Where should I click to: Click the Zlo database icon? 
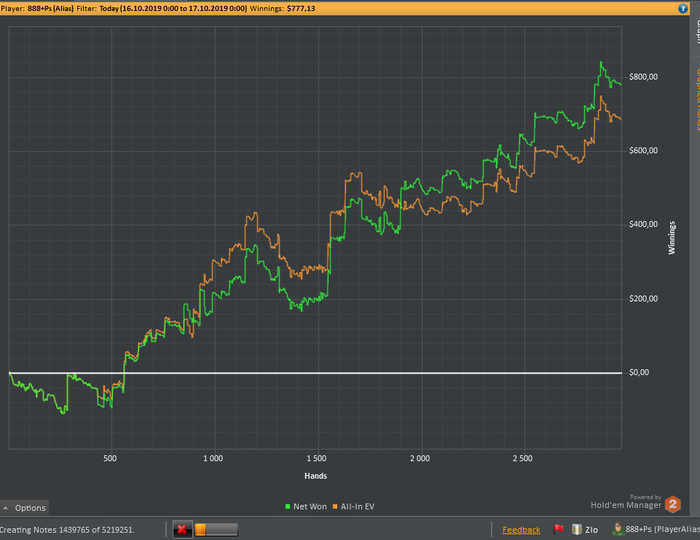coord(577,529)
